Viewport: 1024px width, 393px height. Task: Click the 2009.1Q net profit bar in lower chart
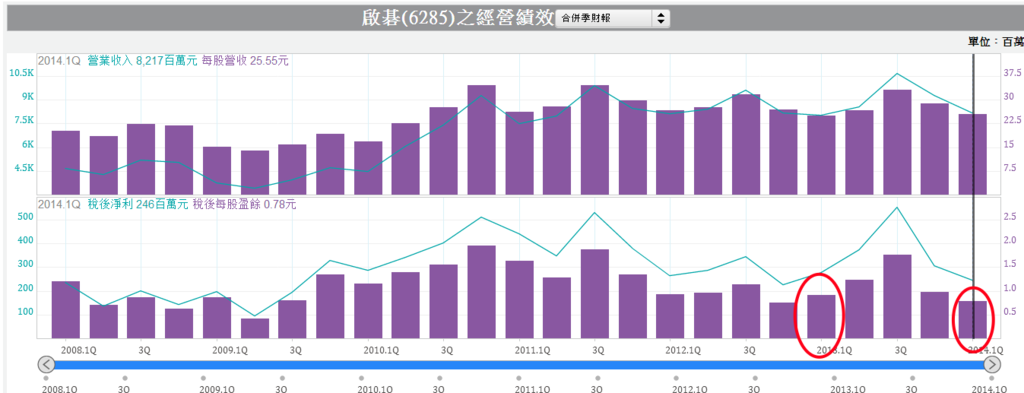pyautogui.click(x=217, y=318)
